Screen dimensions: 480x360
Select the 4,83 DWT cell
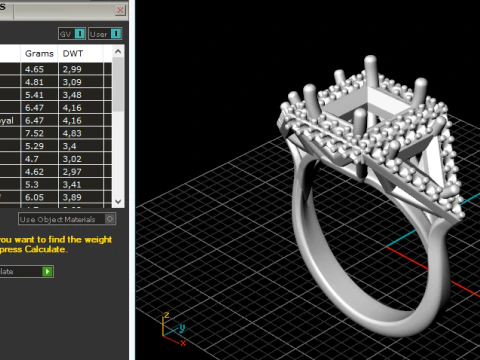point(81,133)
